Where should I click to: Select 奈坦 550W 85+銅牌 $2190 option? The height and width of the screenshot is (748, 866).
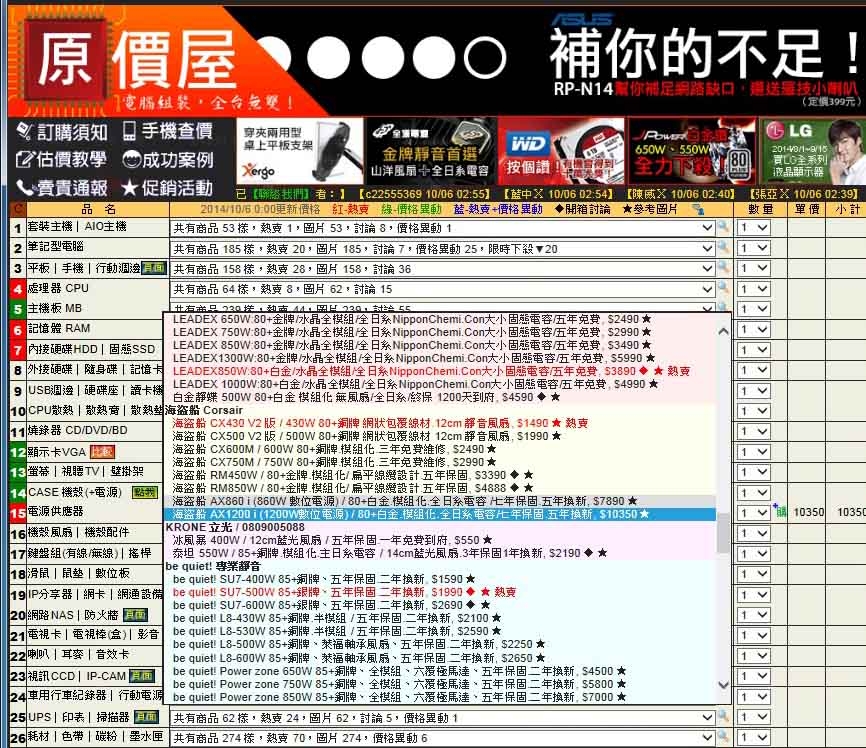click(440, 553)
